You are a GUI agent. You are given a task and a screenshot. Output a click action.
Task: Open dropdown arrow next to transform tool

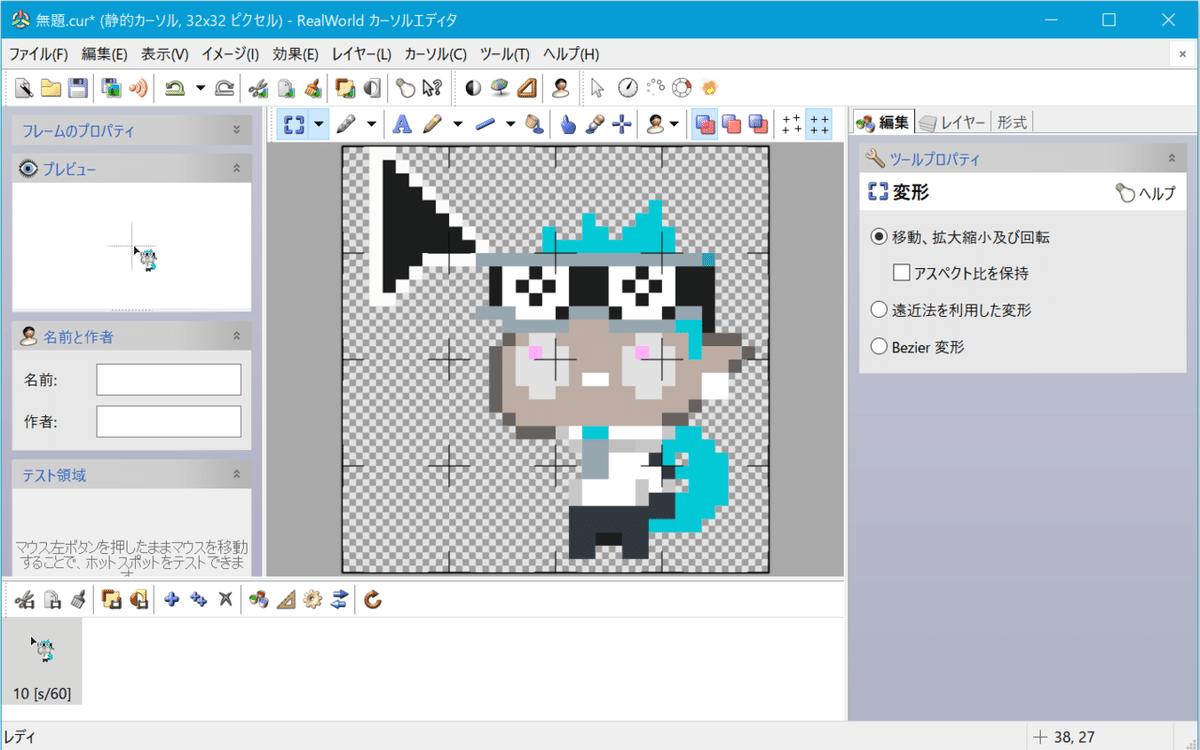319,124
